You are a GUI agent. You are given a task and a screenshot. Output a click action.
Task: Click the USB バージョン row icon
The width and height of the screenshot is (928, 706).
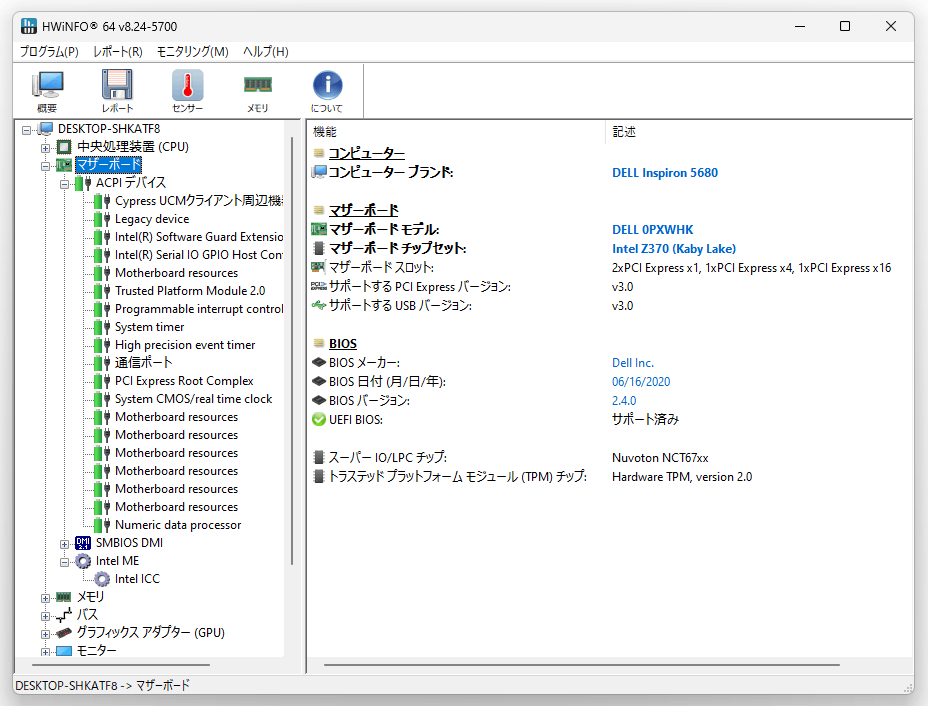pos(319,305)
